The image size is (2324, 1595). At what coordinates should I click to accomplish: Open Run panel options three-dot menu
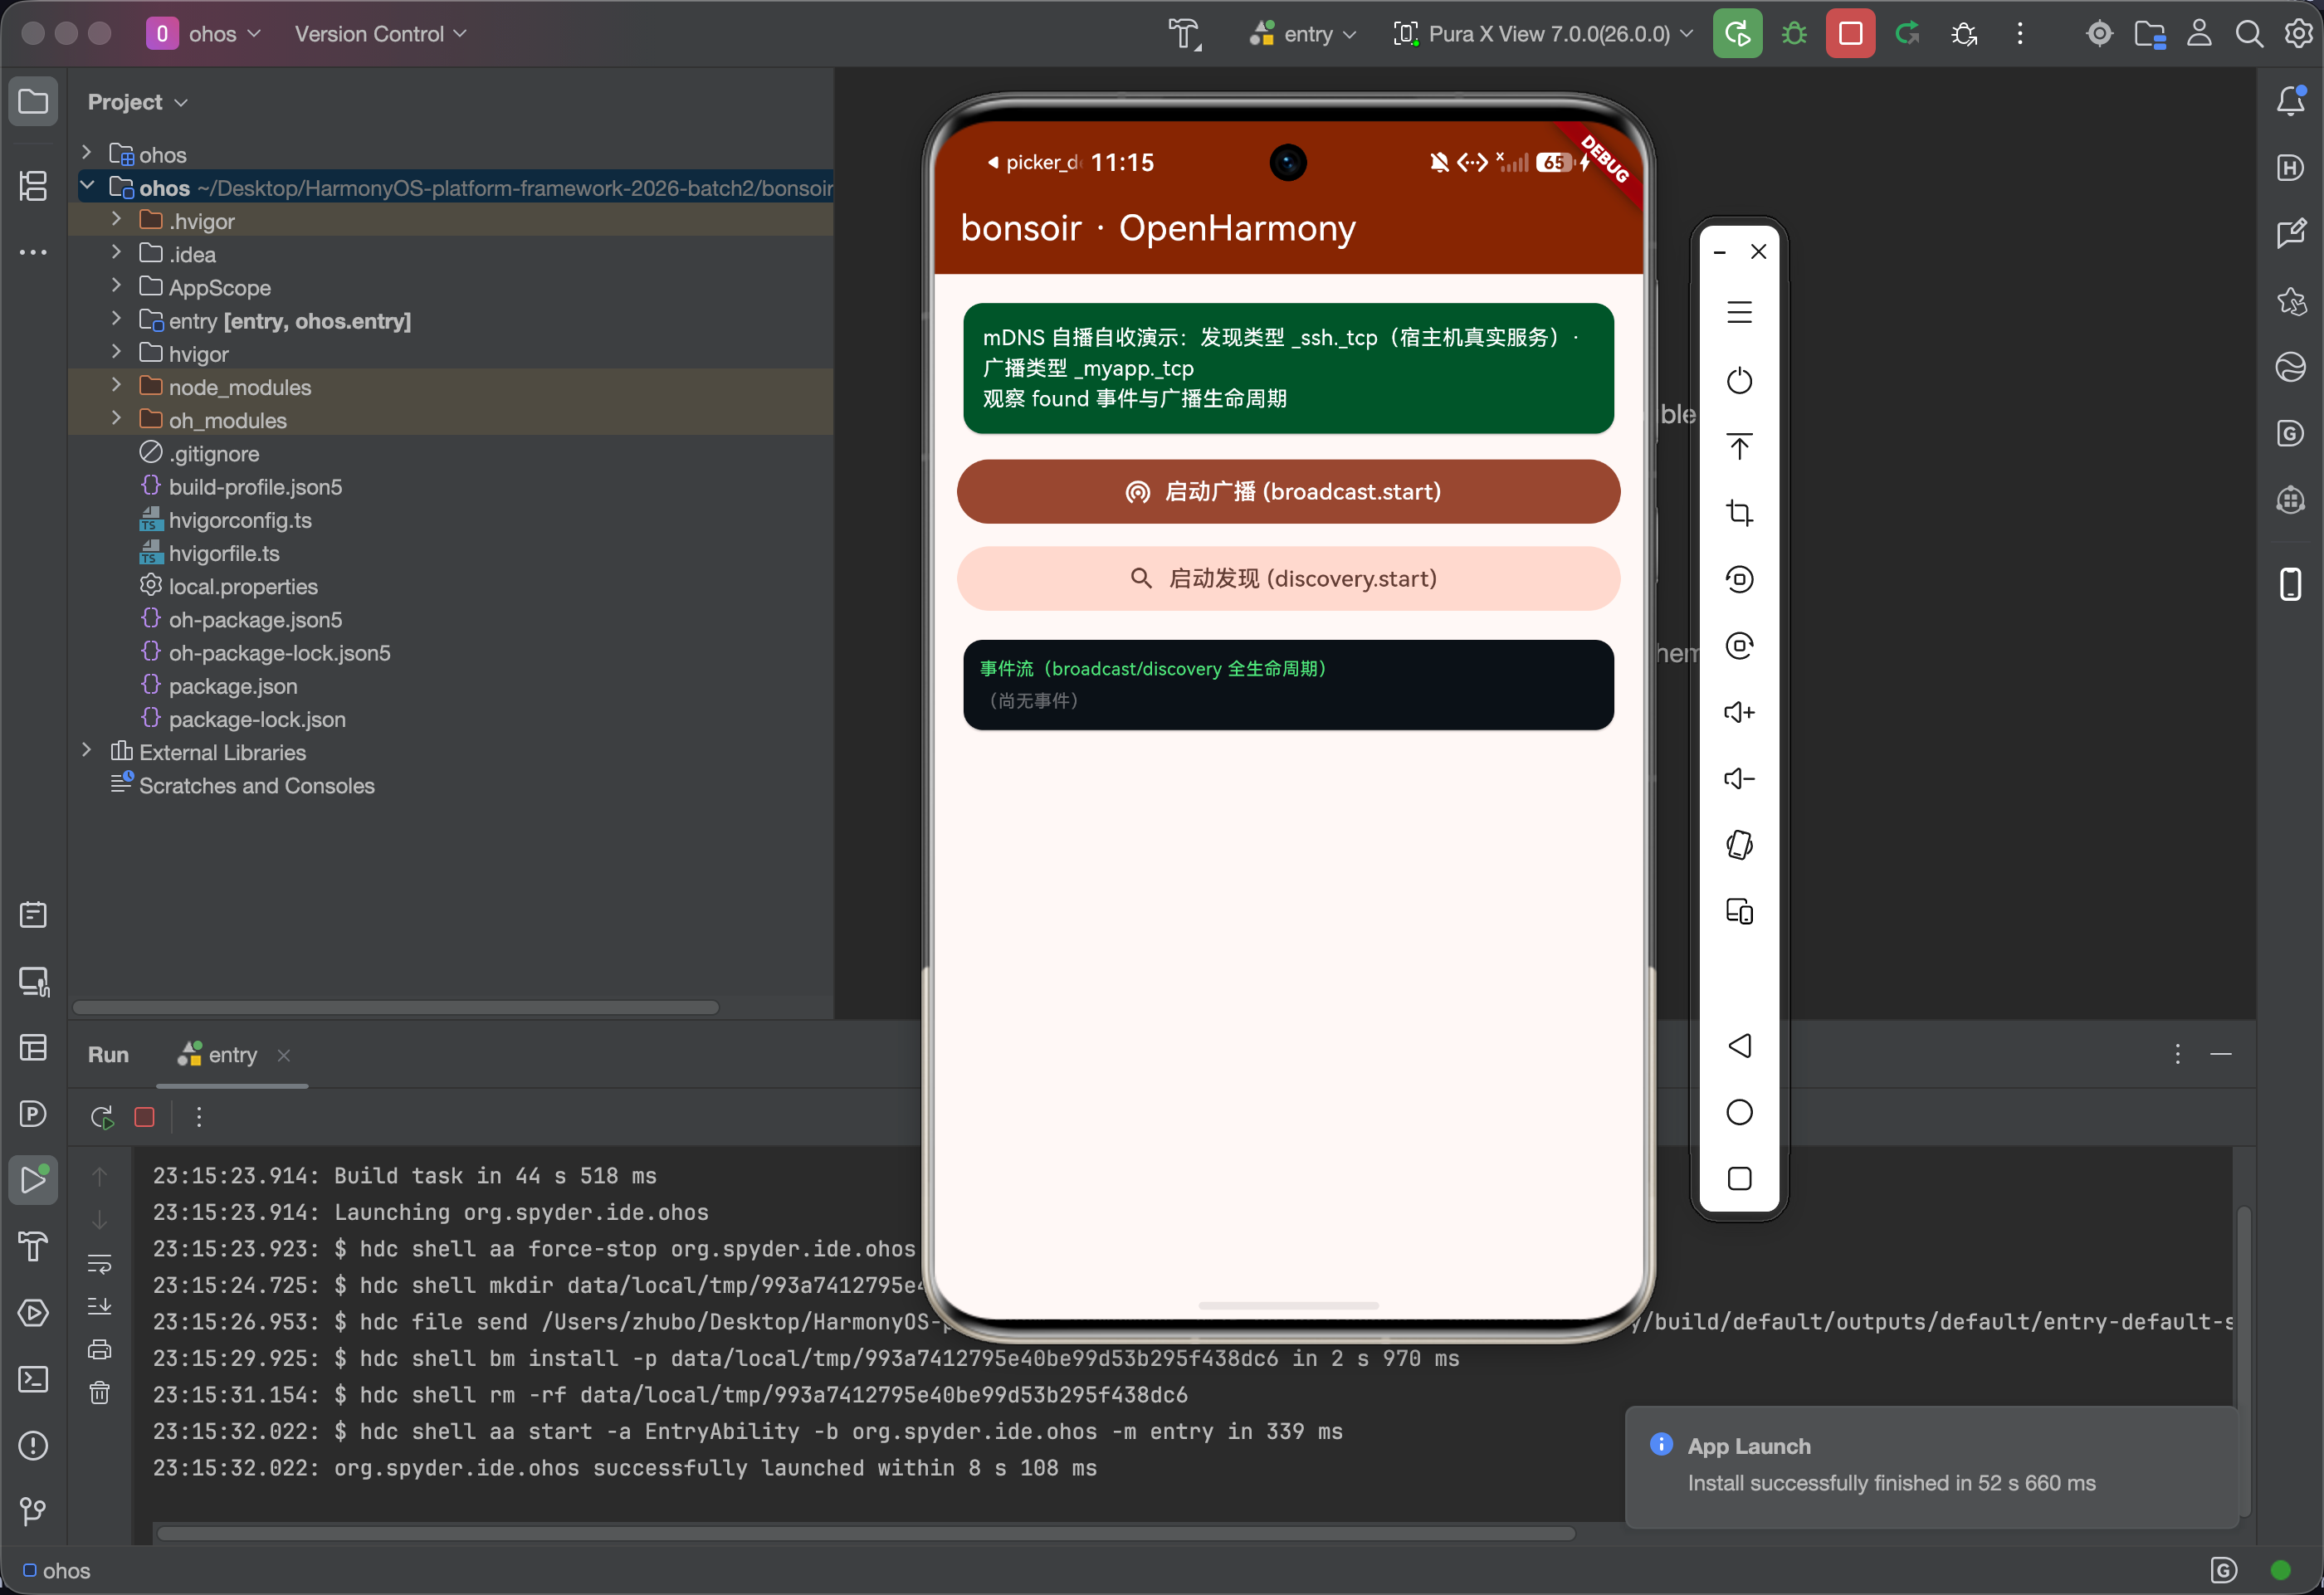point(2177,1054)
